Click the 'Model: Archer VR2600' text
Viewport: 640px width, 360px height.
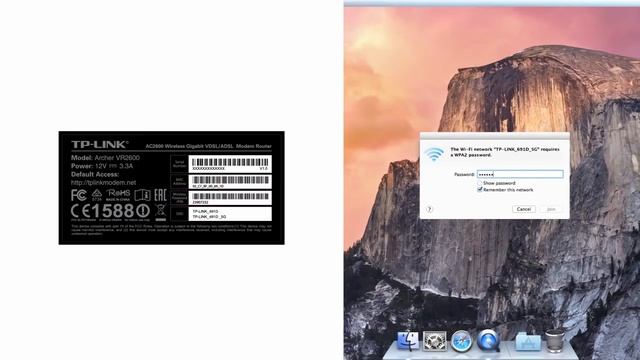click(x=105, y=158)
